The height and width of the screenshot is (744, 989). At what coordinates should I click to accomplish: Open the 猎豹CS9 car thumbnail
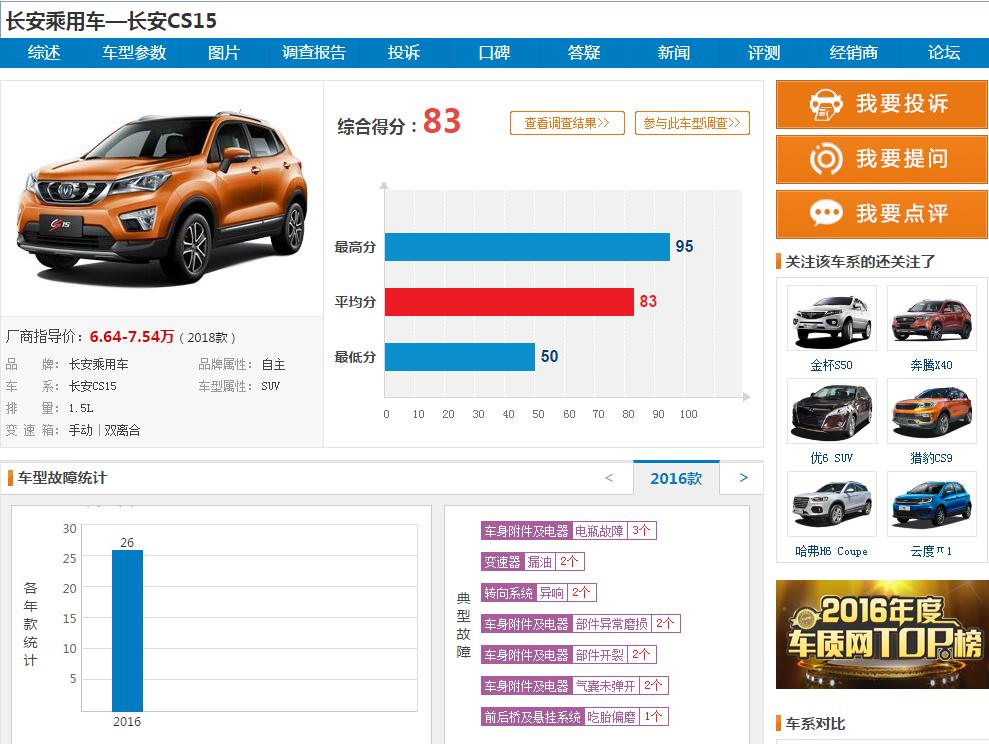pos(932,411)
